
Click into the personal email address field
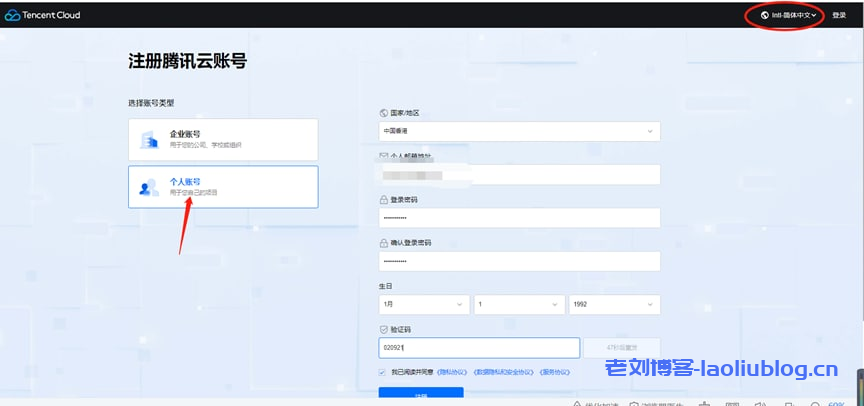click(519, 175)
